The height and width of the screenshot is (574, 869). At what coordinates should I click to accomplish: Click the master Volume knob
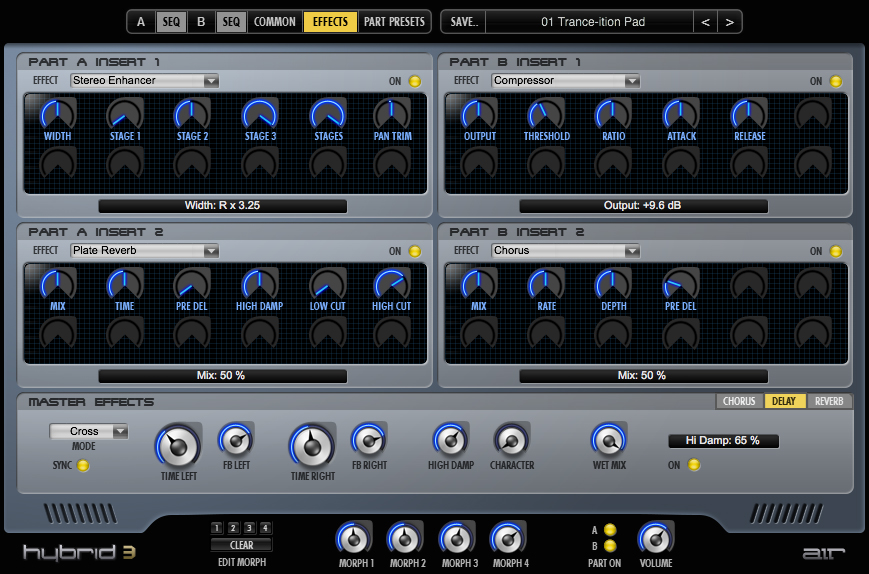click(656, 539)
